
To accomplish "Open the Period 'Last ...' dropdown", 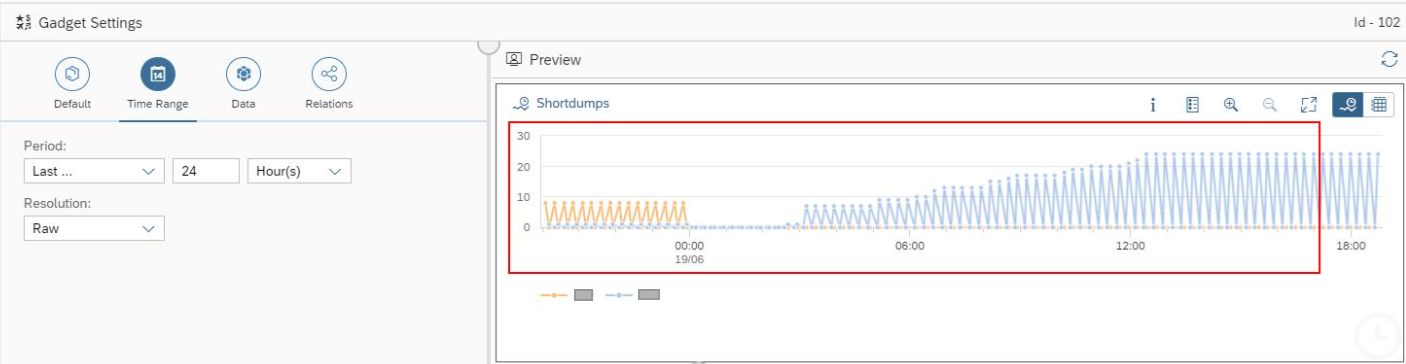I will click(x=94, y=171).
